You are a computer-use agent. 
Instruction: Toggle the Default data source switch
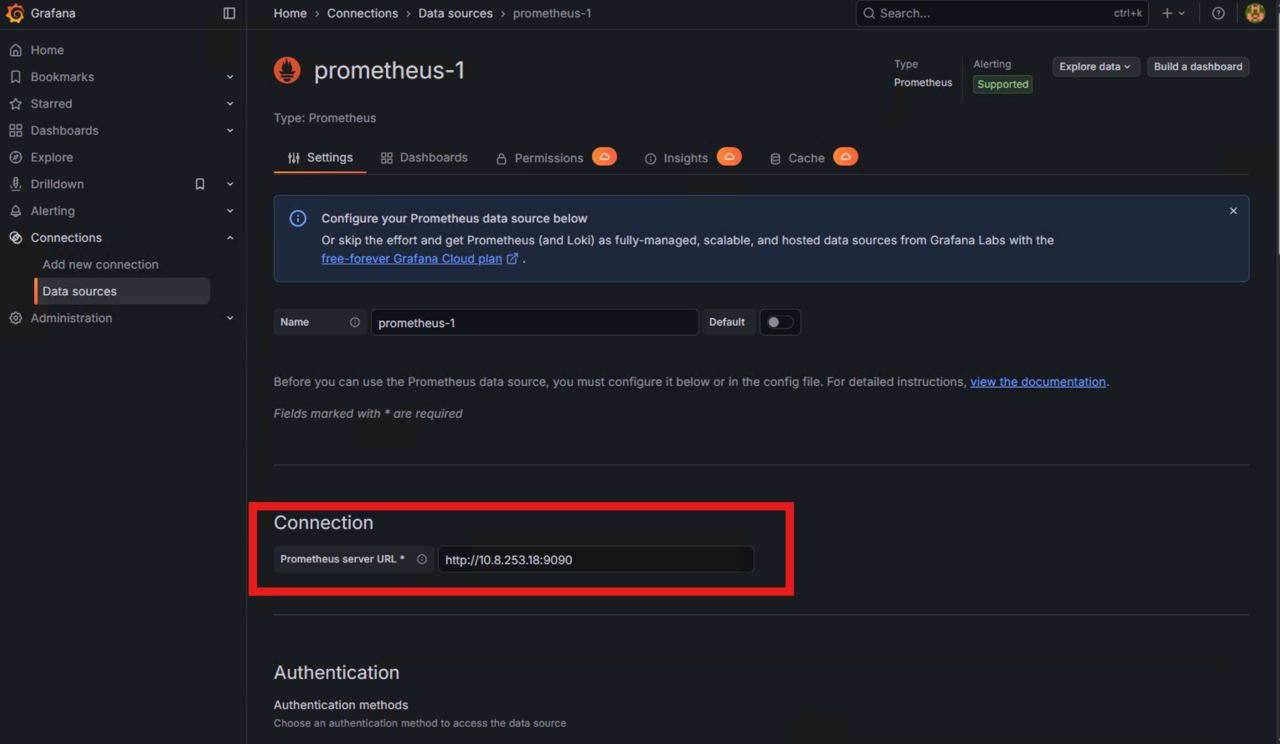(x=780, y=322)
